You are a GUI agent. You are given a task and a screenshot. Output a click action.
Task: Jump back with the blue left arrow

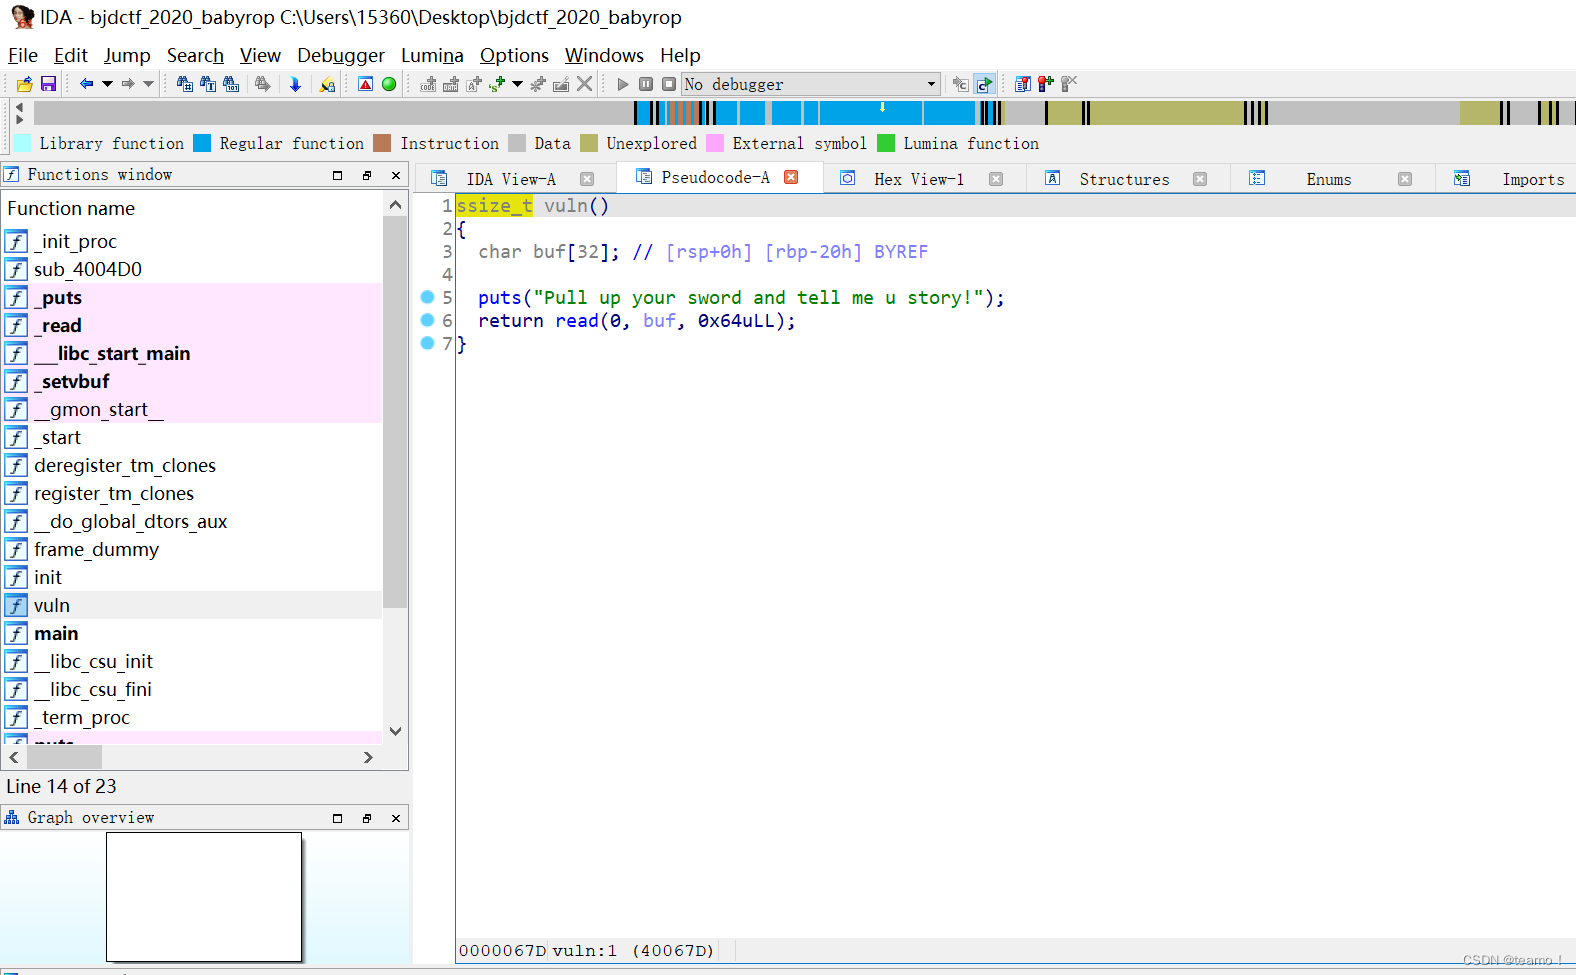point(86,84)
